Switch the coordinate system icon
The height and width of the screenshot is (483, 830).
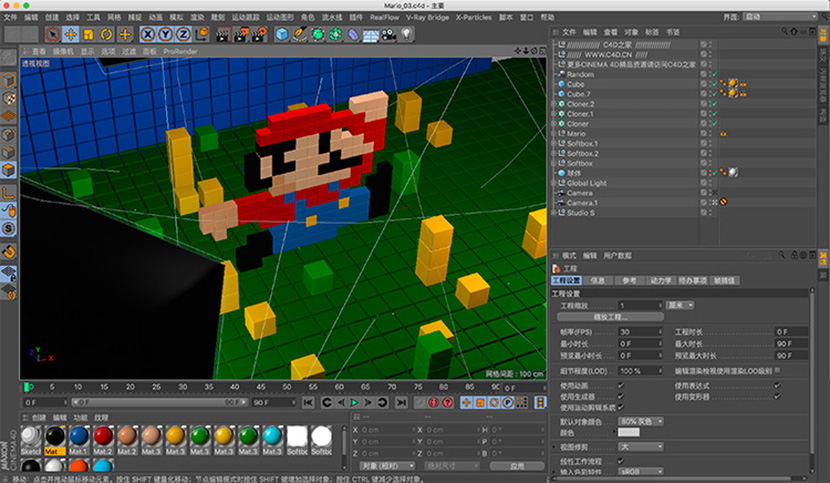coord(202,34)
